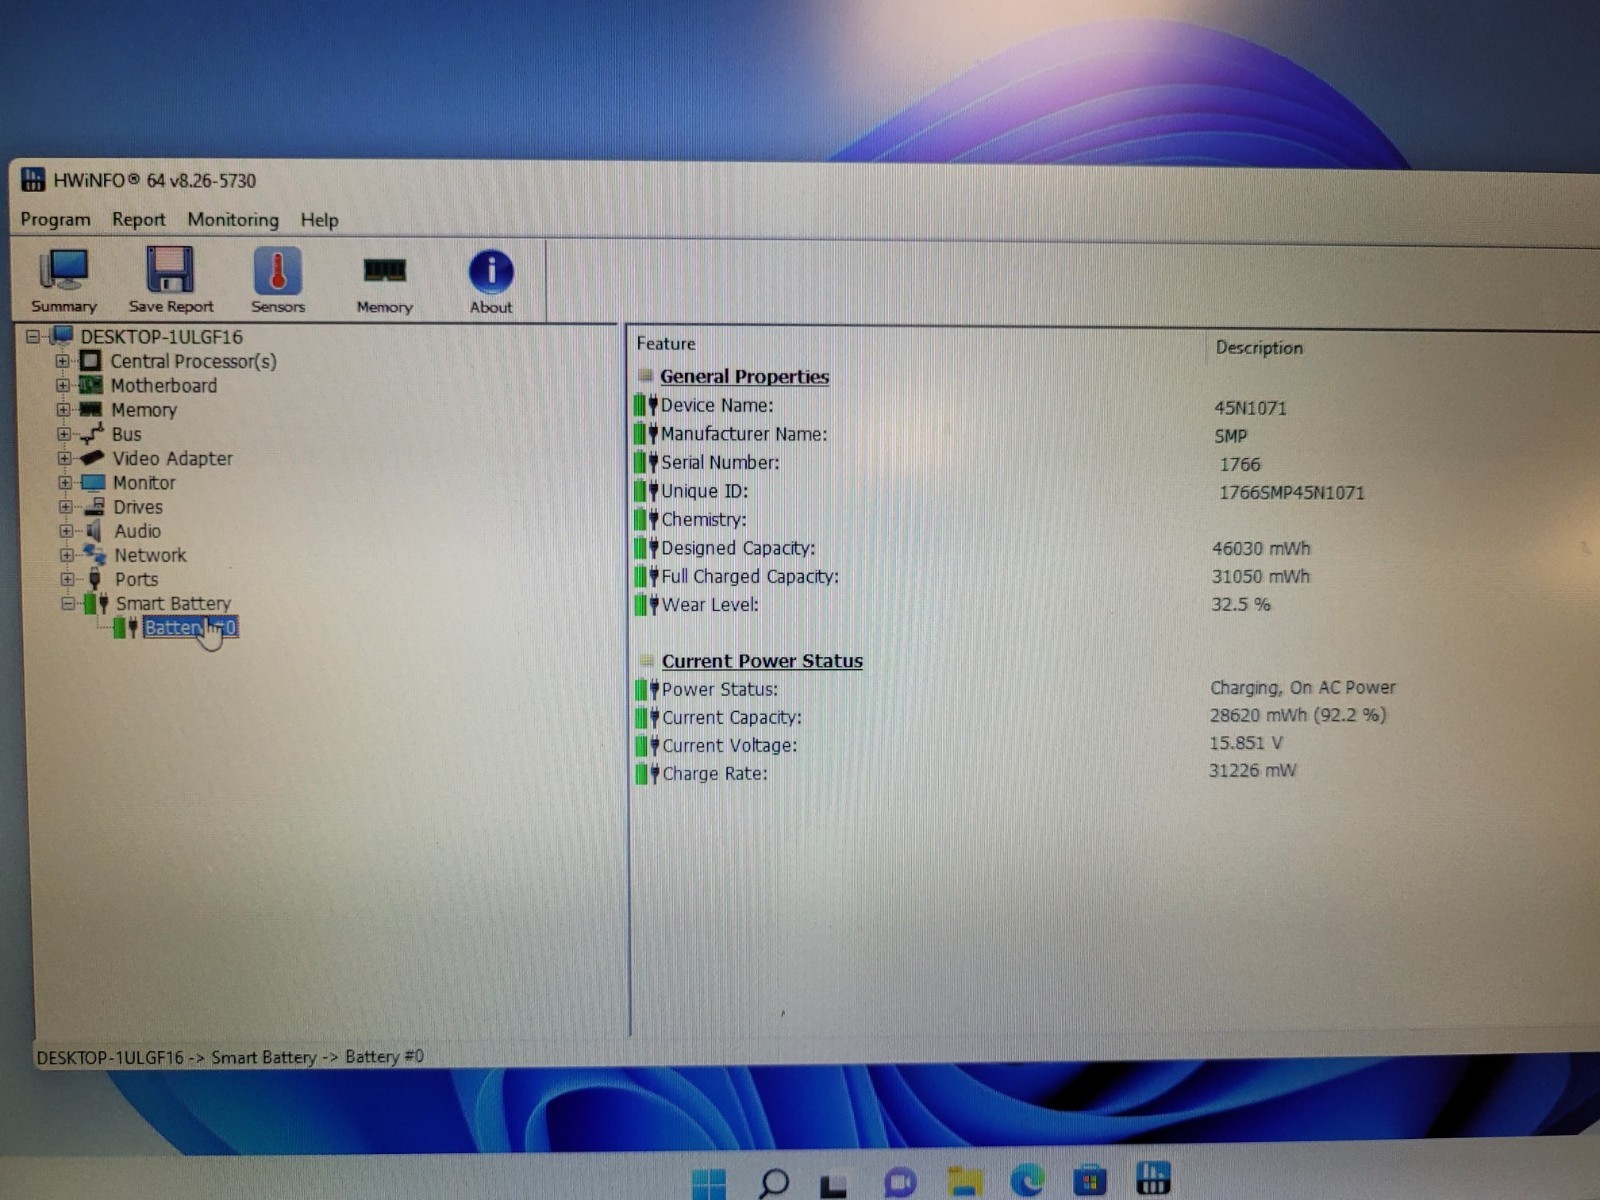Click HWiNFO icon in taskbar
1600x1200 pixels.
pyautogui.click(x=1153, y=1178)
